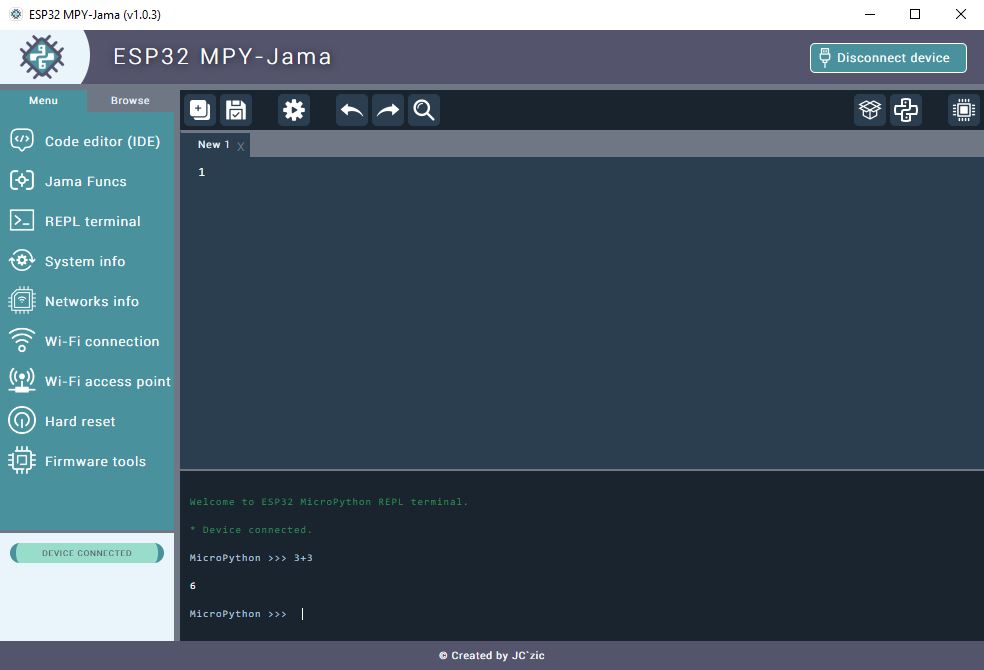The image size is (984, 670).
Task: Open Jama Funcs menu item
Action: point(87,181)
